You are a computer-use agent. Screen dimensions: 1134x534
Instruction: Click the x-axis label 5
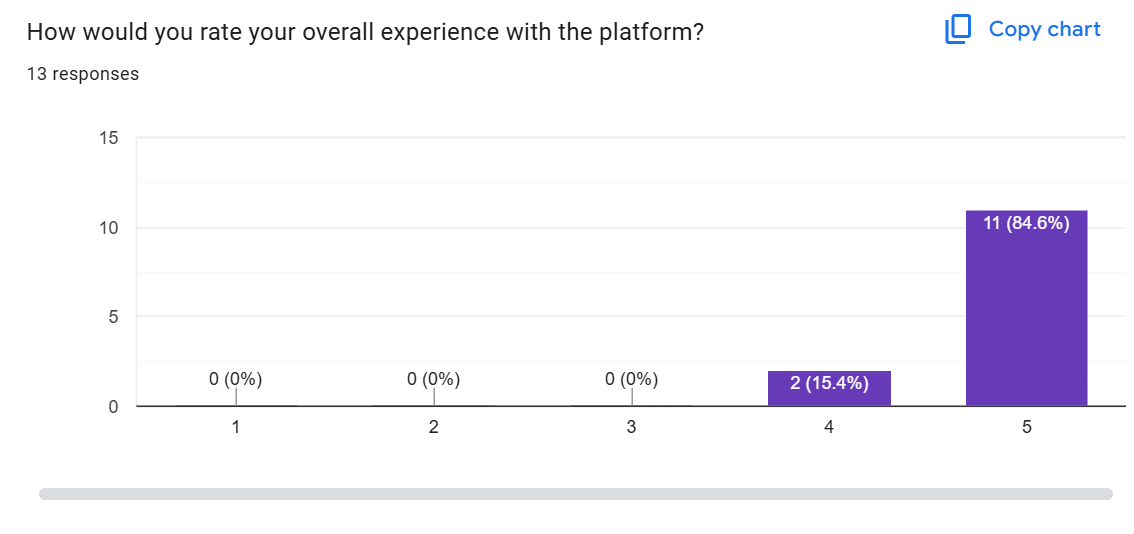(x=1026, y=427)
